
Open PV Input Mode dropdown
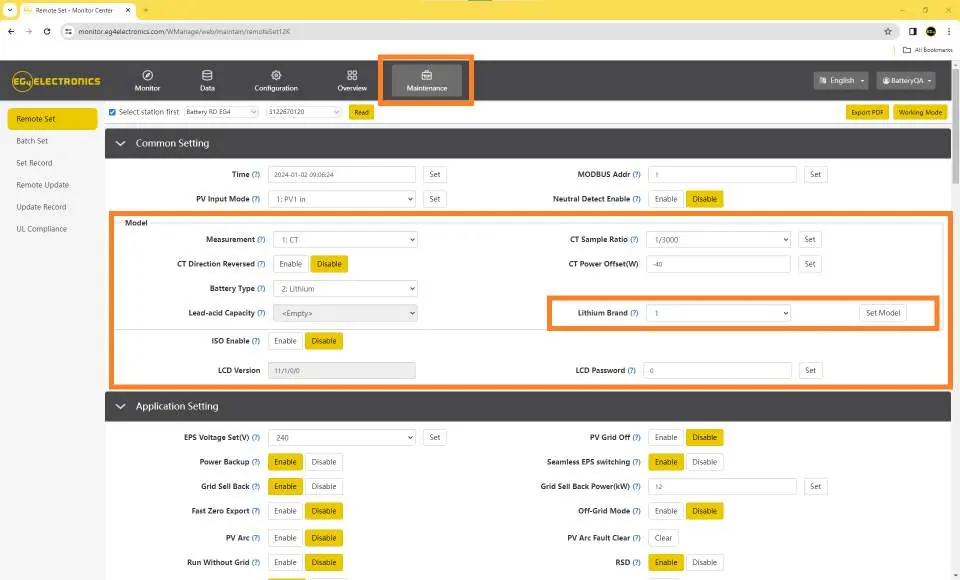pos(342,199)
